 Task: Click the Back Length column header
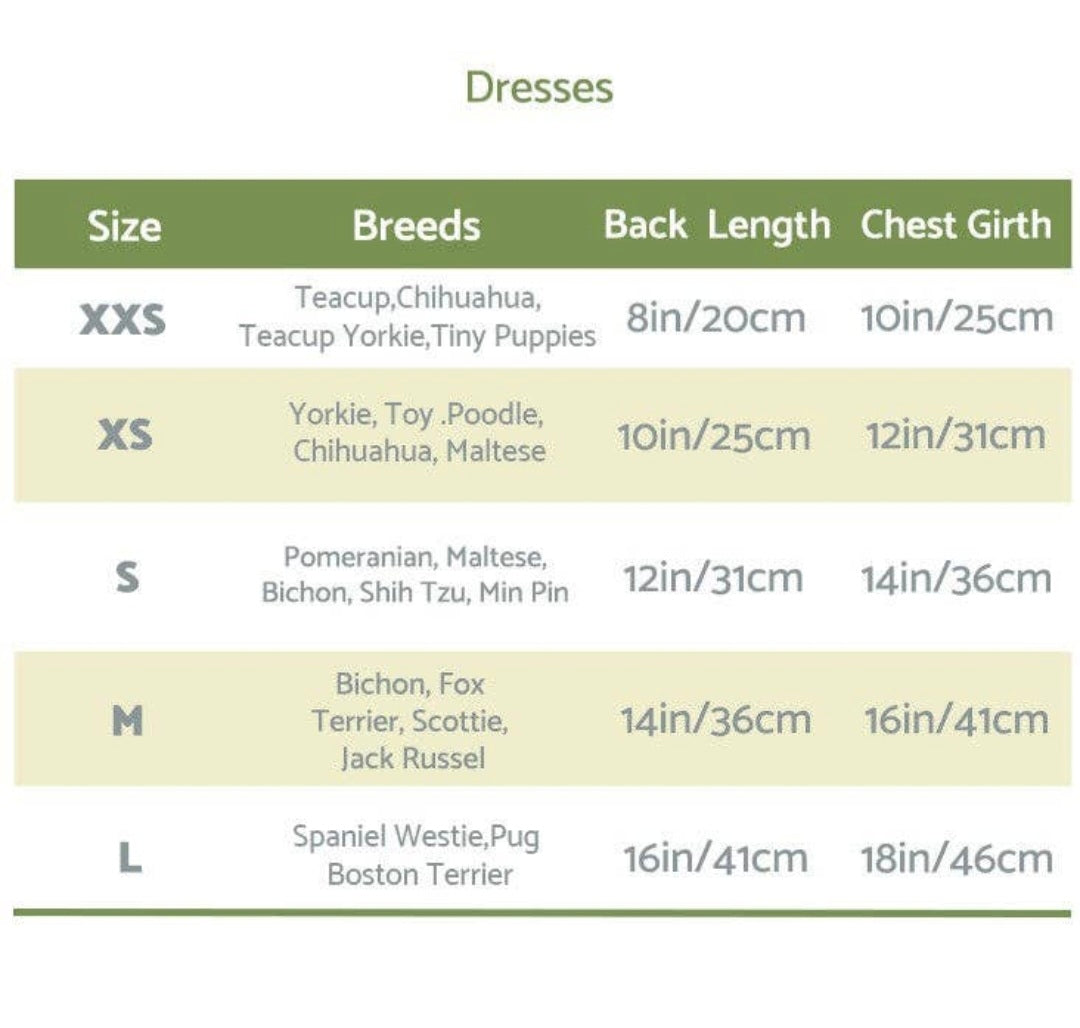click(x=716, y=225)
